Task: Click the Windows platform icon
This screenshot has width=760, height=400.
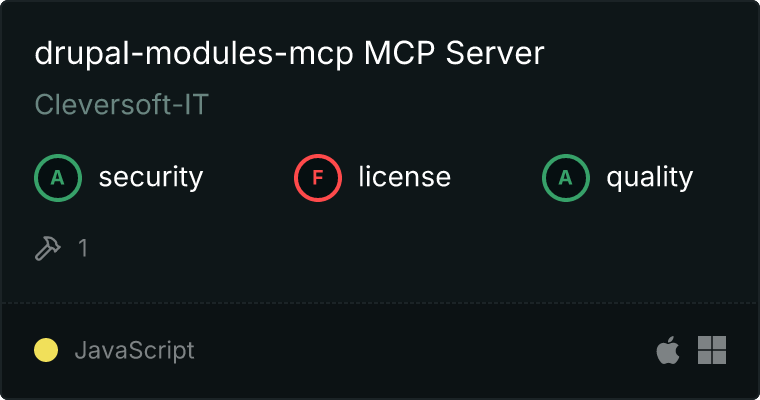Action: [x=712, y=350]
